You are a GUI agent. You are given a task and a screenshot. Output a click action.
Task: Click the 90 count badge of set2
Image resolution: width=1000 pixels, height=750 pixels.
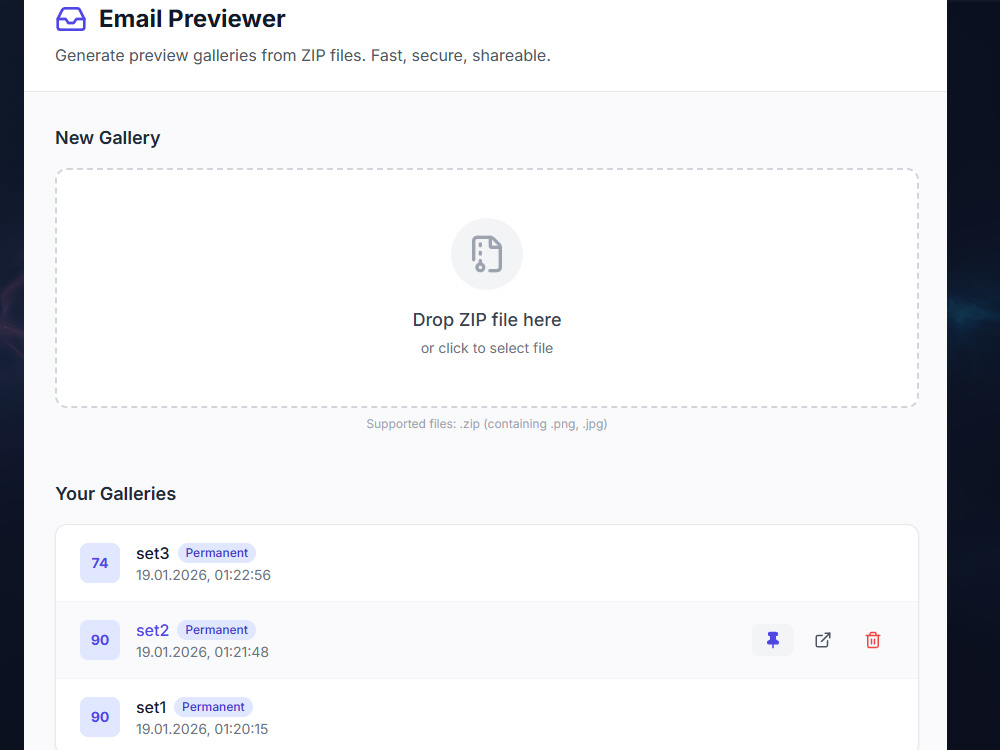click(99, 640)
